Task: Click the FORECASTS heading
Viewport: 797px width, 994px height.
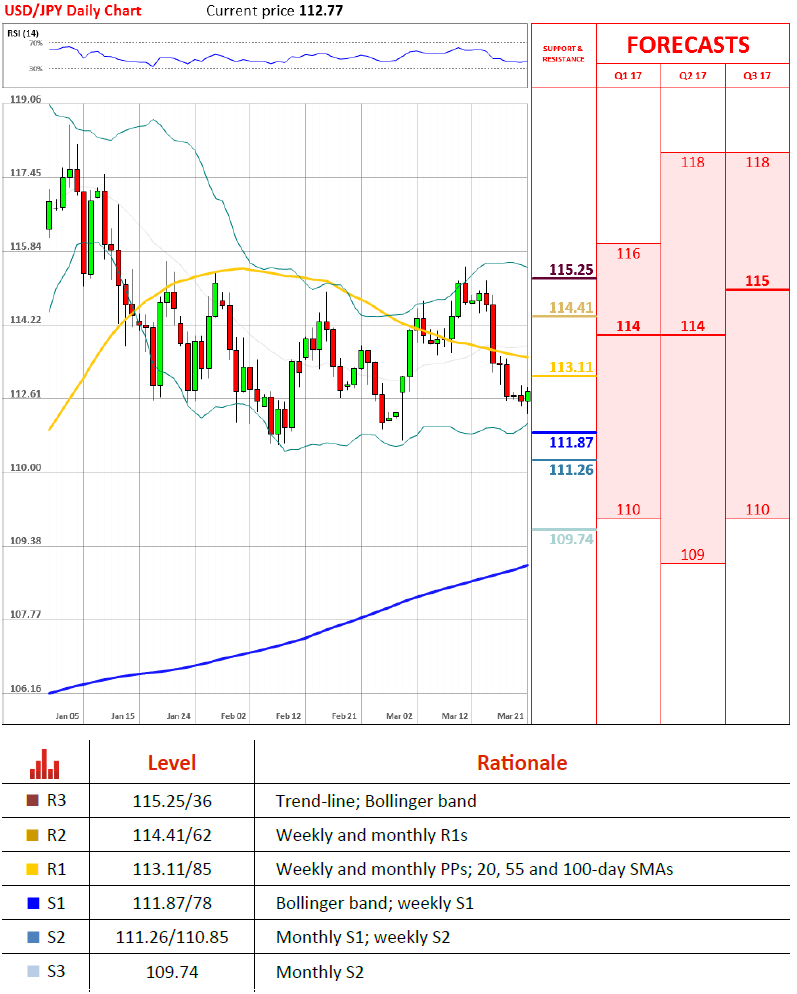Action: point(688,45)
